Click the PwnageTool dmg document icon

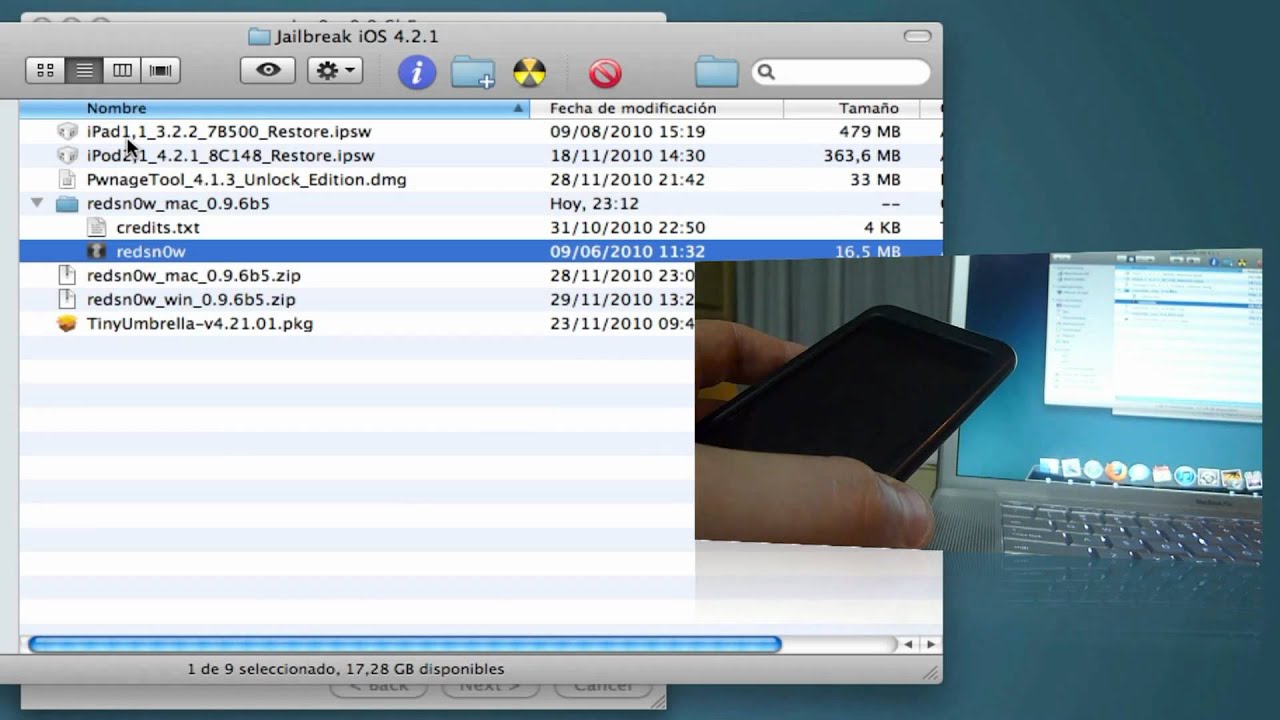click(x=67, y=179)
